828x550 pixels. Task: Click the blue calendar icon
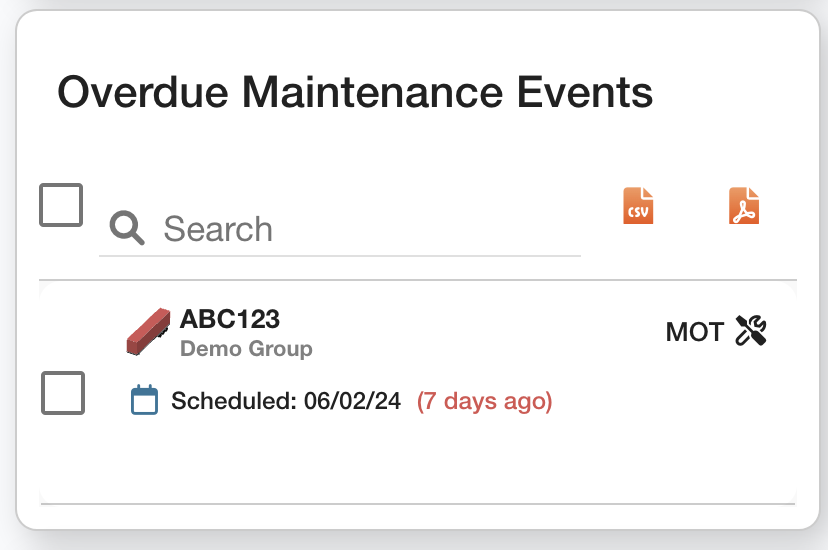point(145,401)
